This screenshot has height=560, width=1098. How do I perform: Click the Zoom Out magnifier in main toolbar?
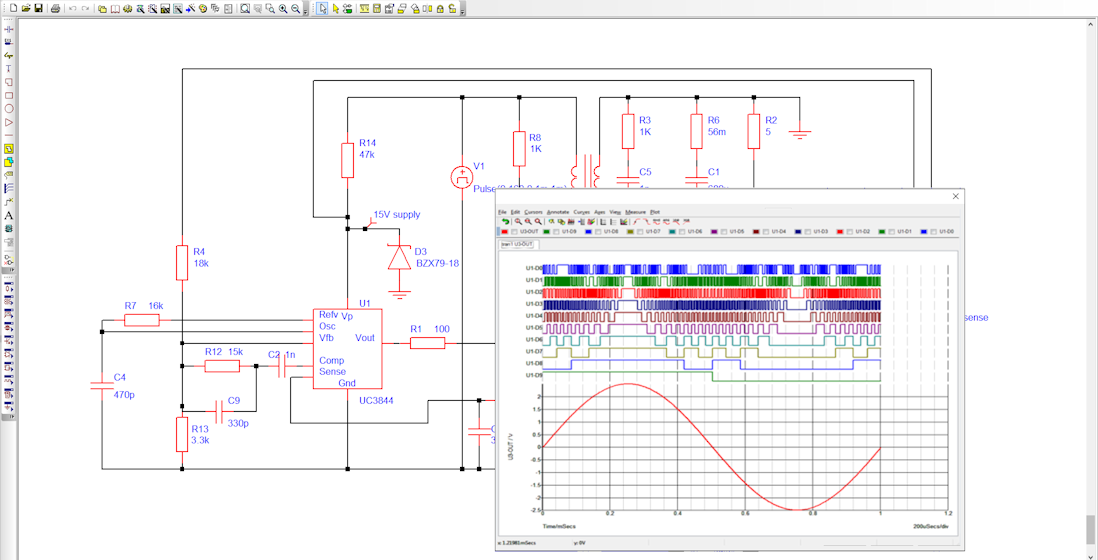click(x=296, y=8)
